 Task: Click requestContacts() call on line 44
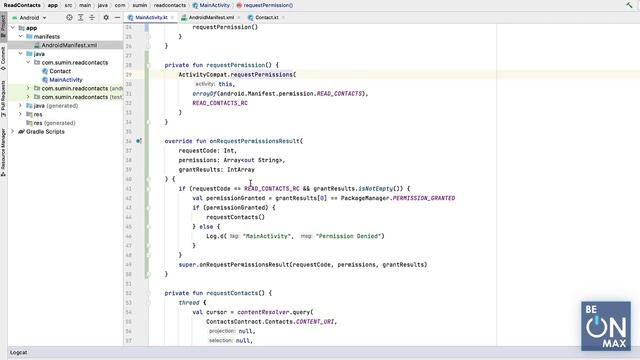tap(236, 217)
